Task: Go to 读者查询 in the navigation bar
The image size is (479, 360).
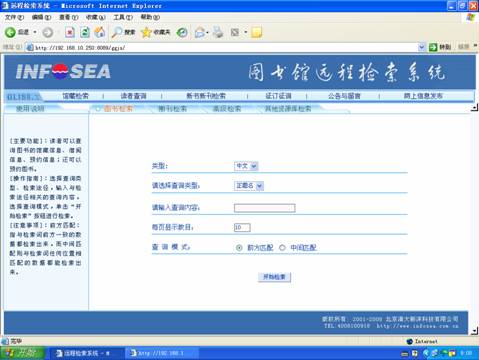Action: point(133,96)
